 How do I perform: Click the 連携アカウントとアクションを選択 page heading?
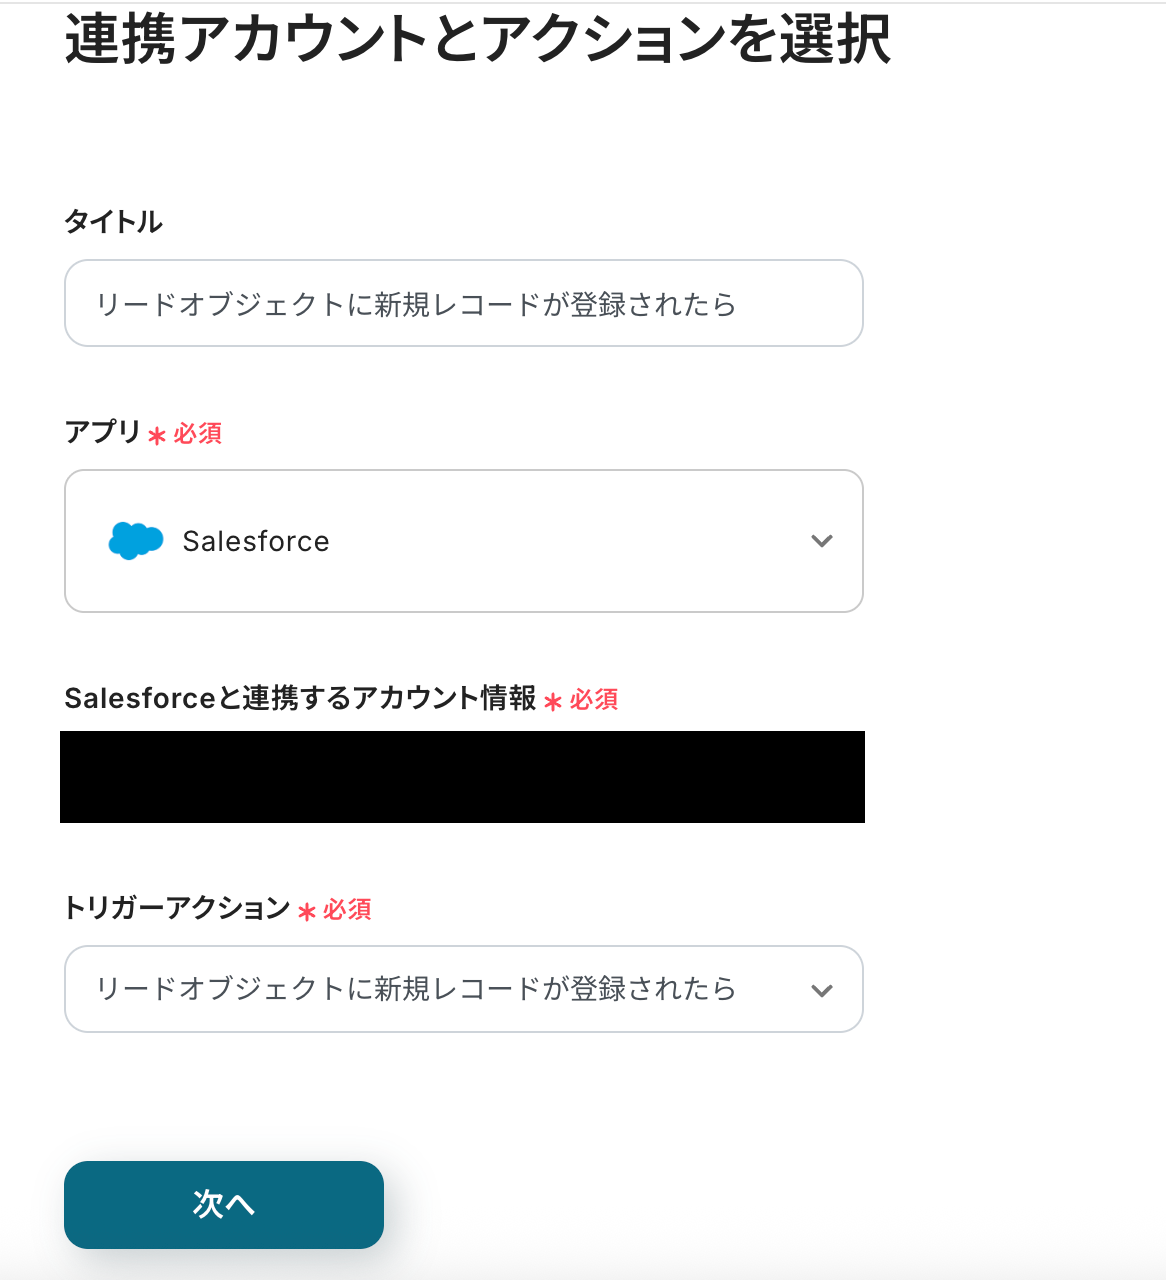pyautogui.click(x=477, y=41)
